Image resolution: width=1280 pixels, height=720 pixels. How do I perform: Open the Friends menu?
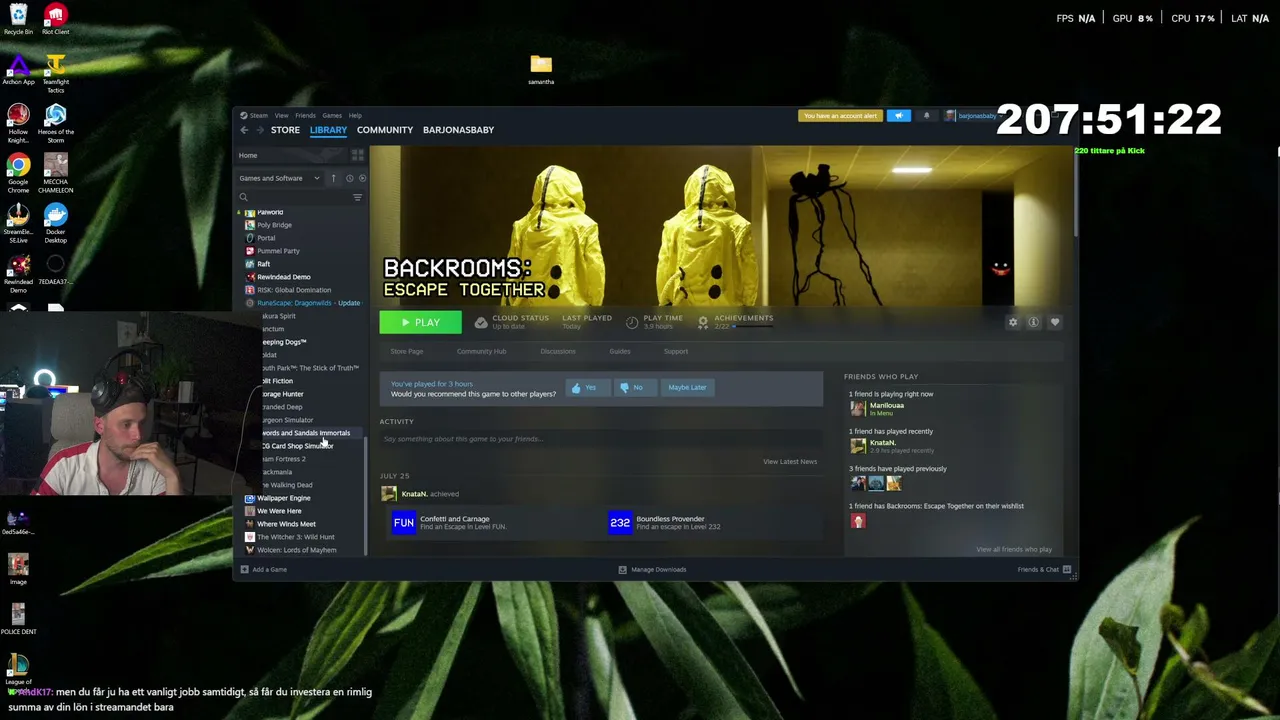click(305, 115)
